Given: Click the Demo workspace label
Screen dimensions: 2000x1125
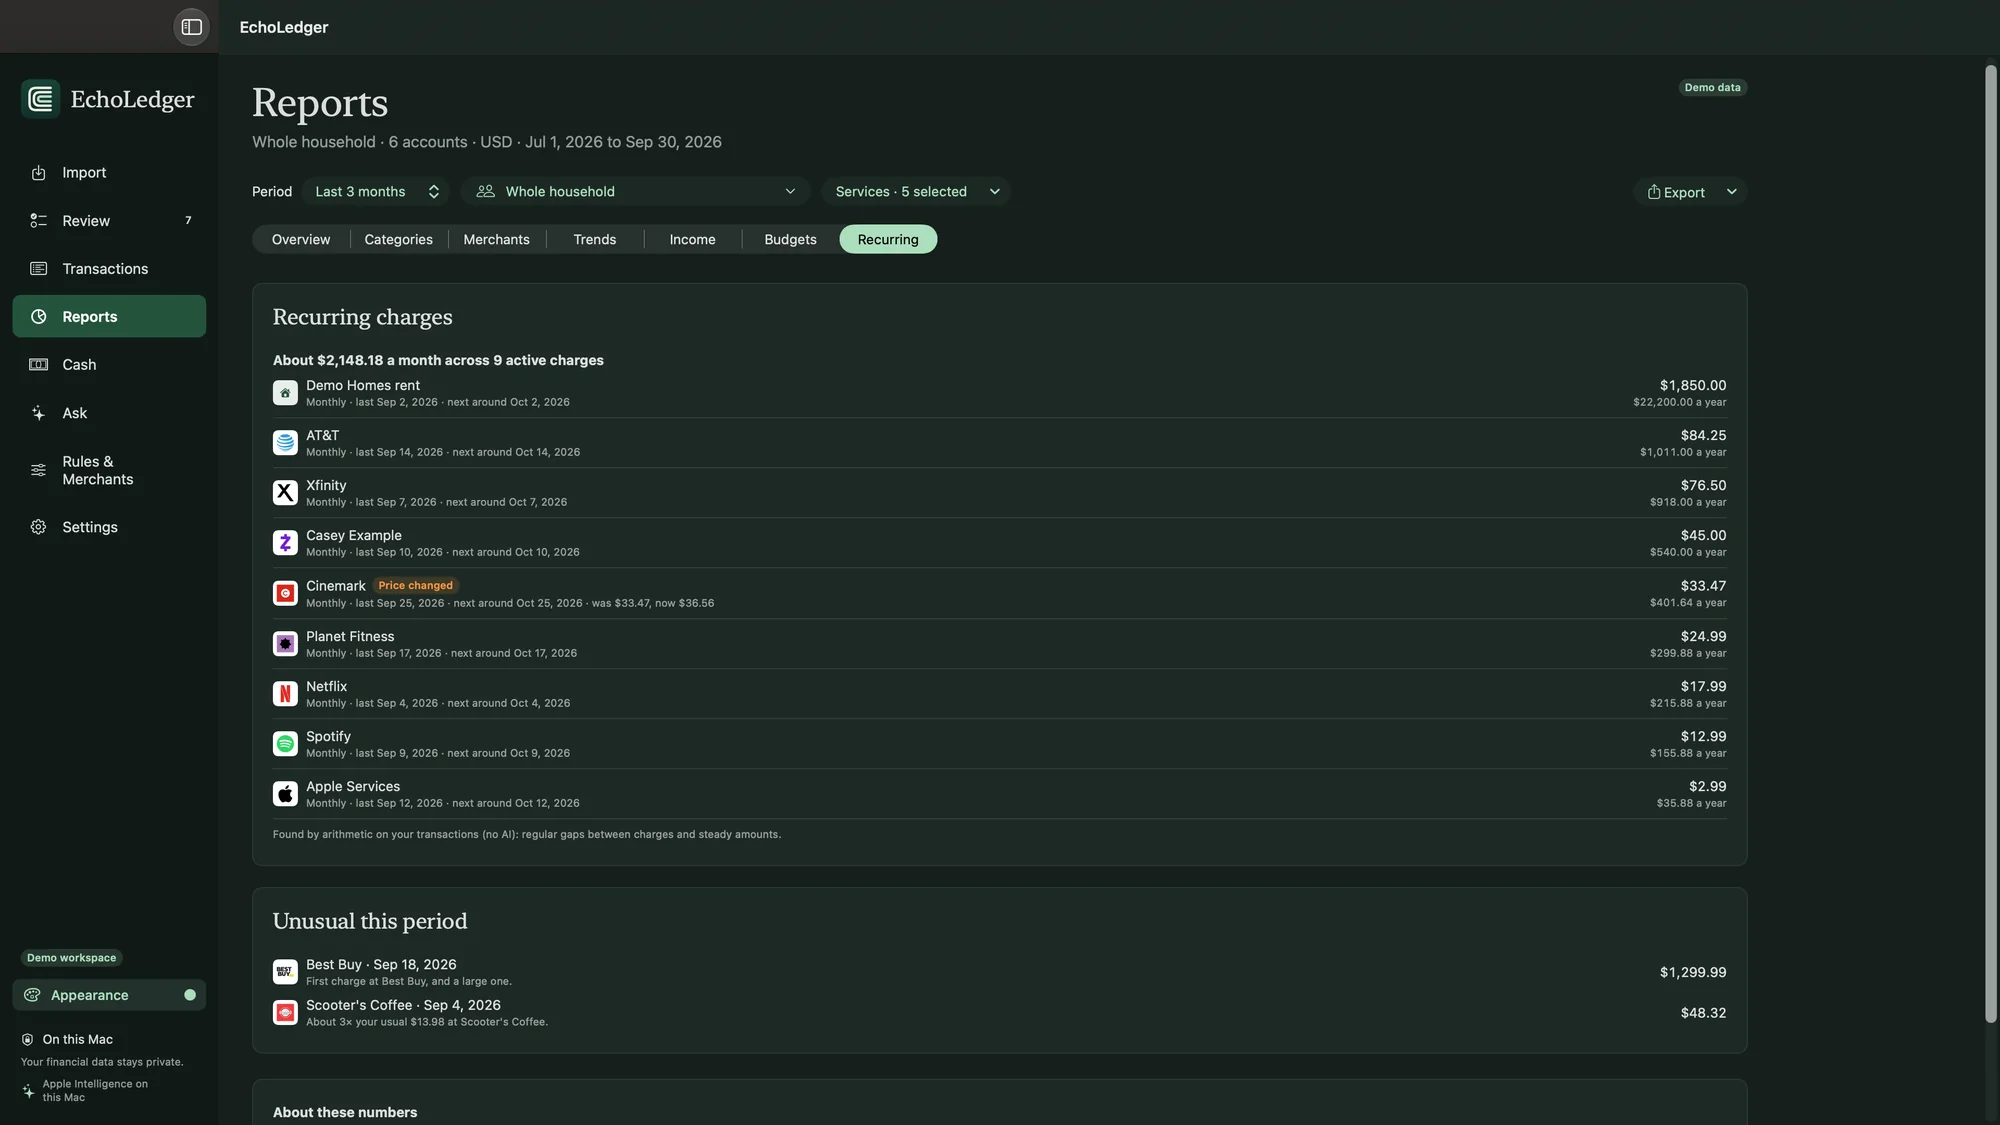Looking at the screenshot, I should 72,958.
